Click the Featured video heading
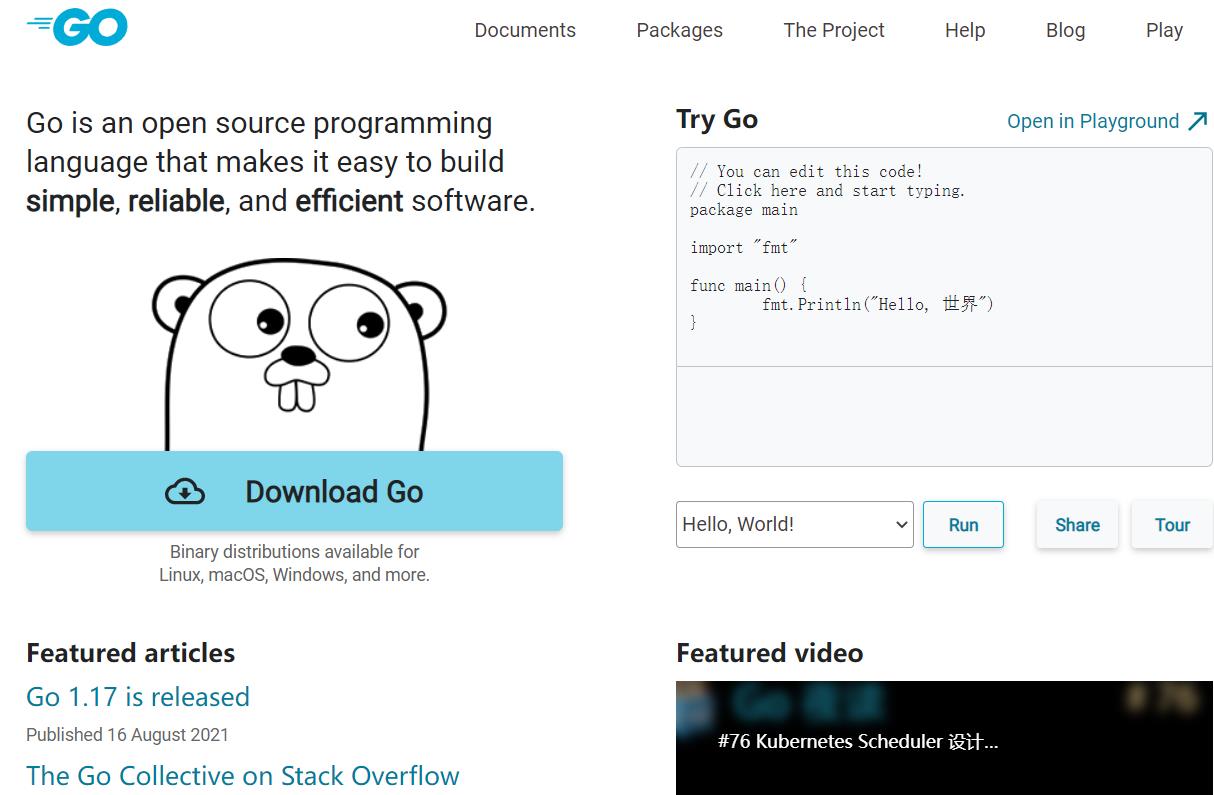This screenshot has width=1214, height=795. 770,653
